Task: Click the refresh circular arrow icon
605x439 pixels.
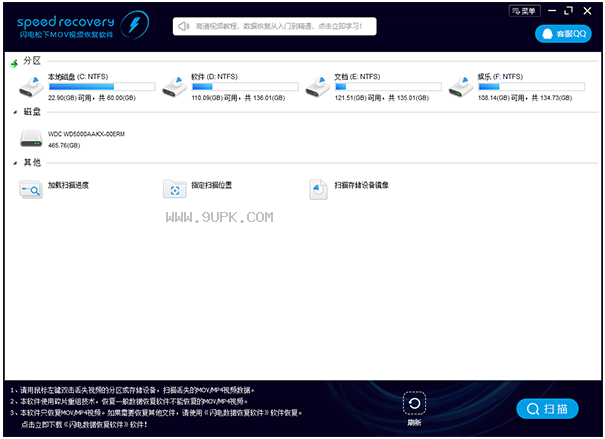Action: 414,404
